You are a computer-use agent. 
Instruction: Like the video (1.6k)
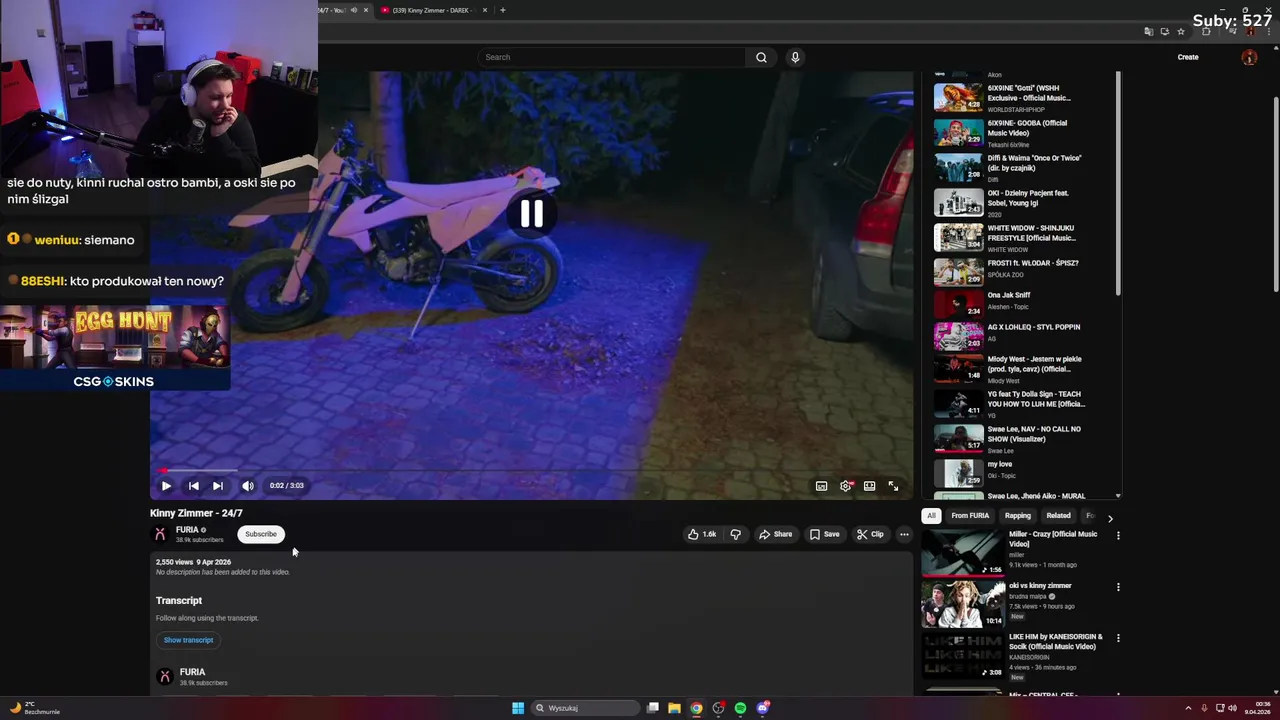pyautogui.click(x=702, y=534)
